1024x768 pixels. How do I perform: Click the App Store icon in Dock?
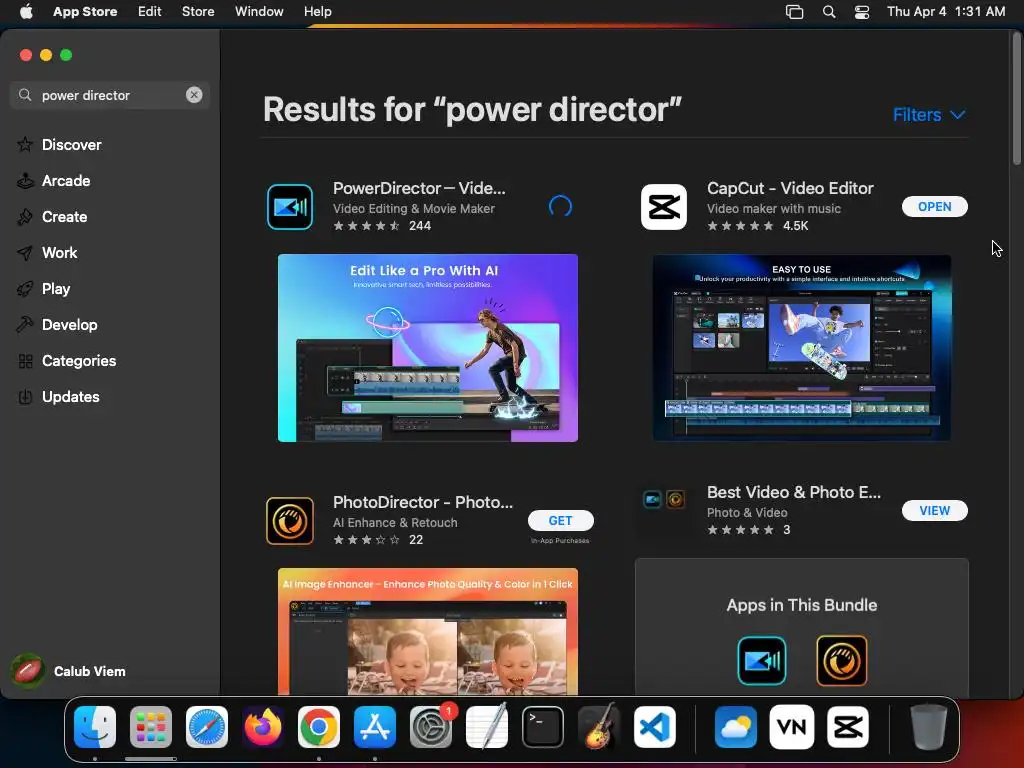tap(375, 727)
